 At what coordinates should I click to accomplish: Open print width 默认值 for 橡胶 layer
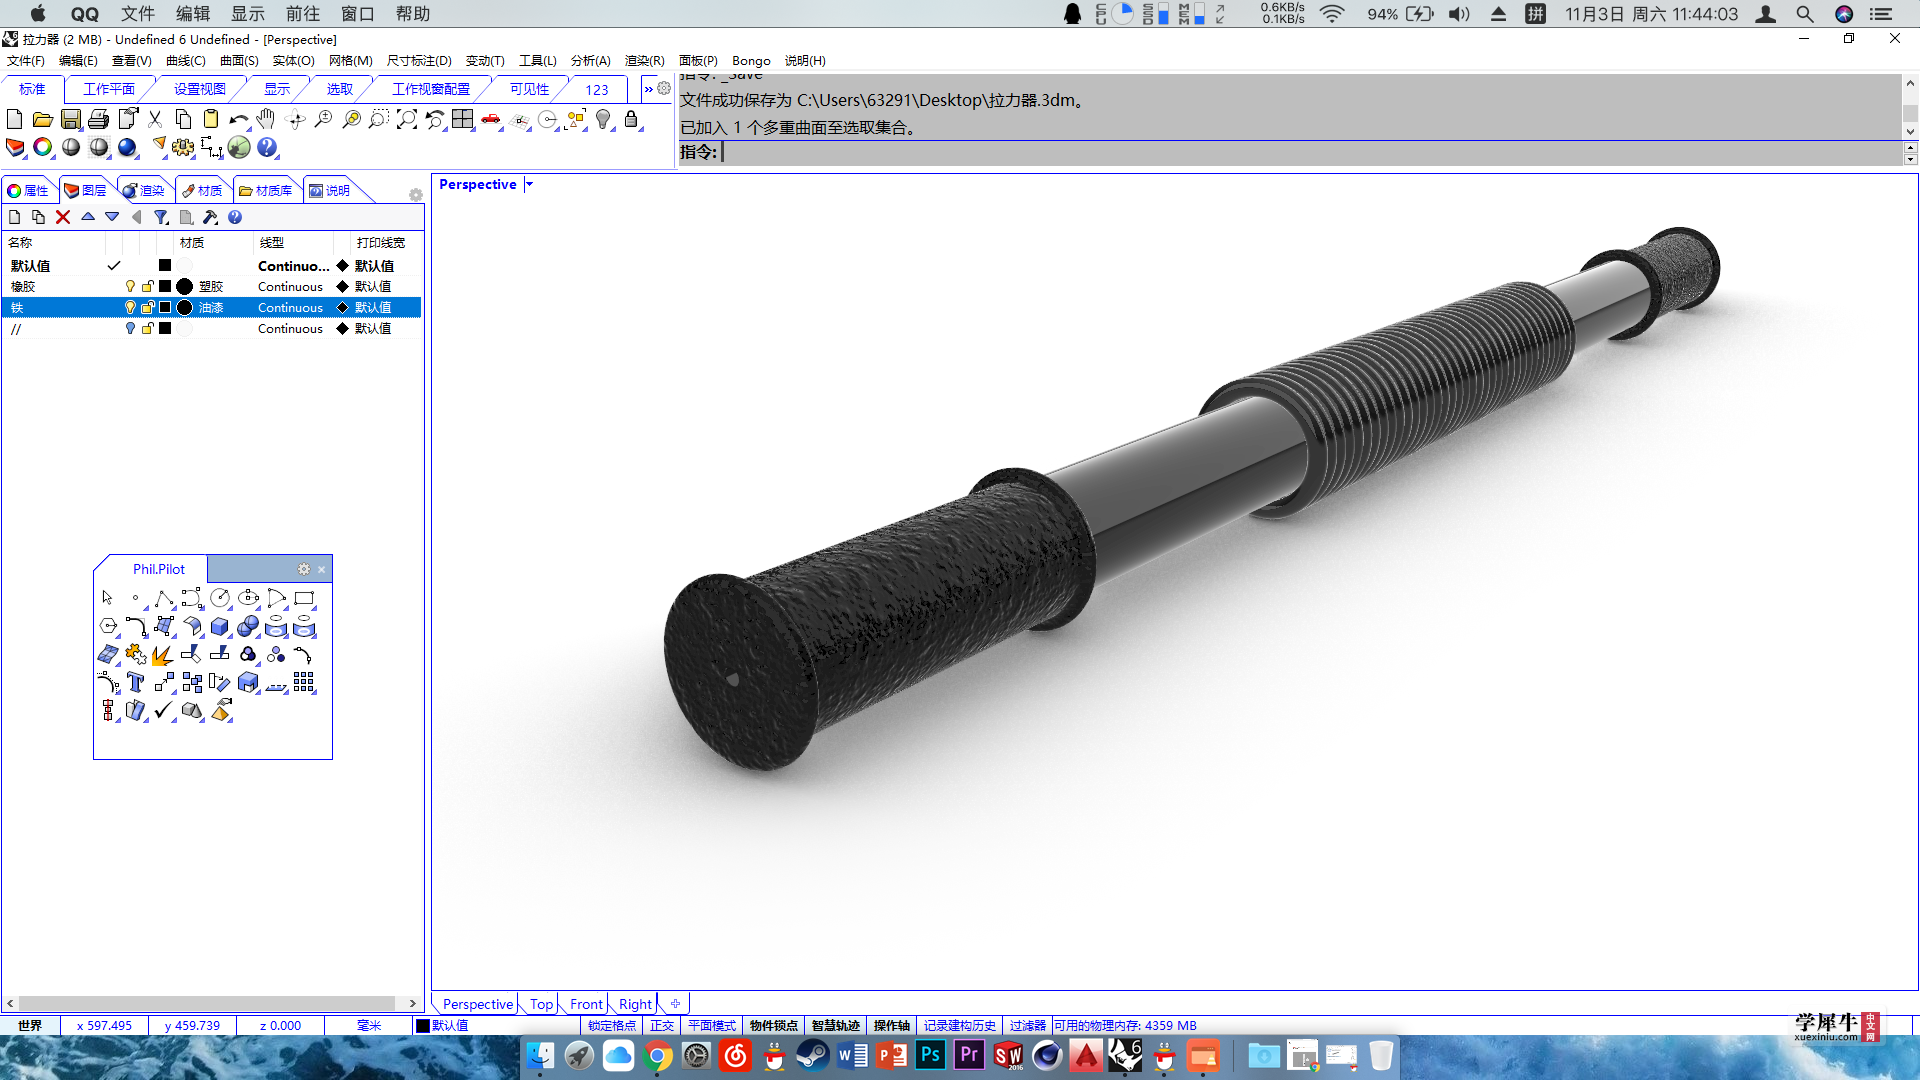[x=373, y=287]
